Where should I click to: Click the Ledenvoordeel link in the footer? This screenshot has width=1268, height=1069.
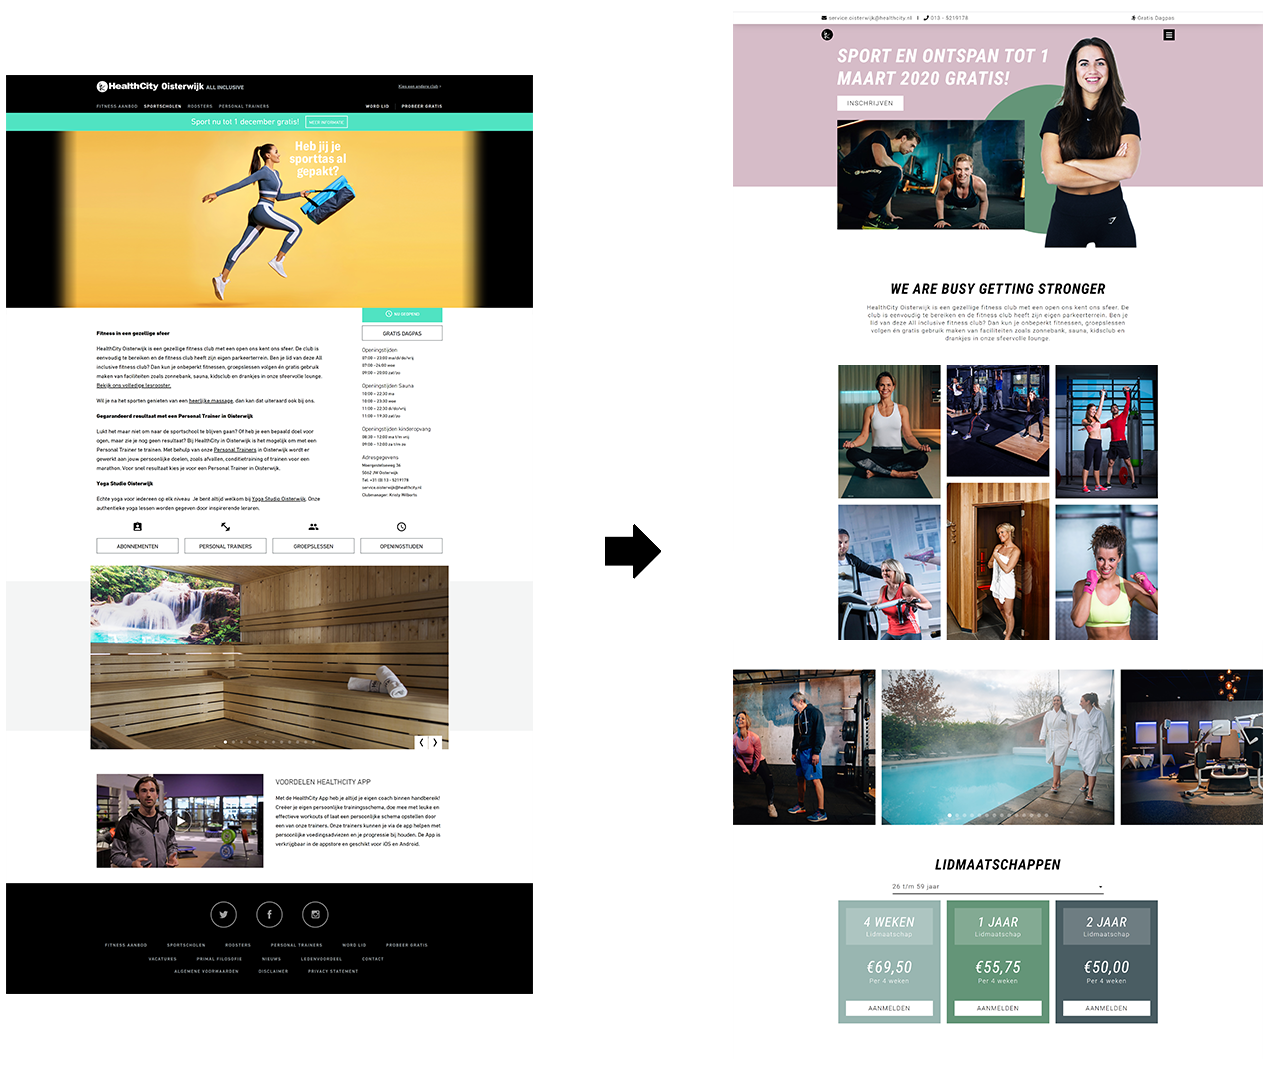pos(321,959)
